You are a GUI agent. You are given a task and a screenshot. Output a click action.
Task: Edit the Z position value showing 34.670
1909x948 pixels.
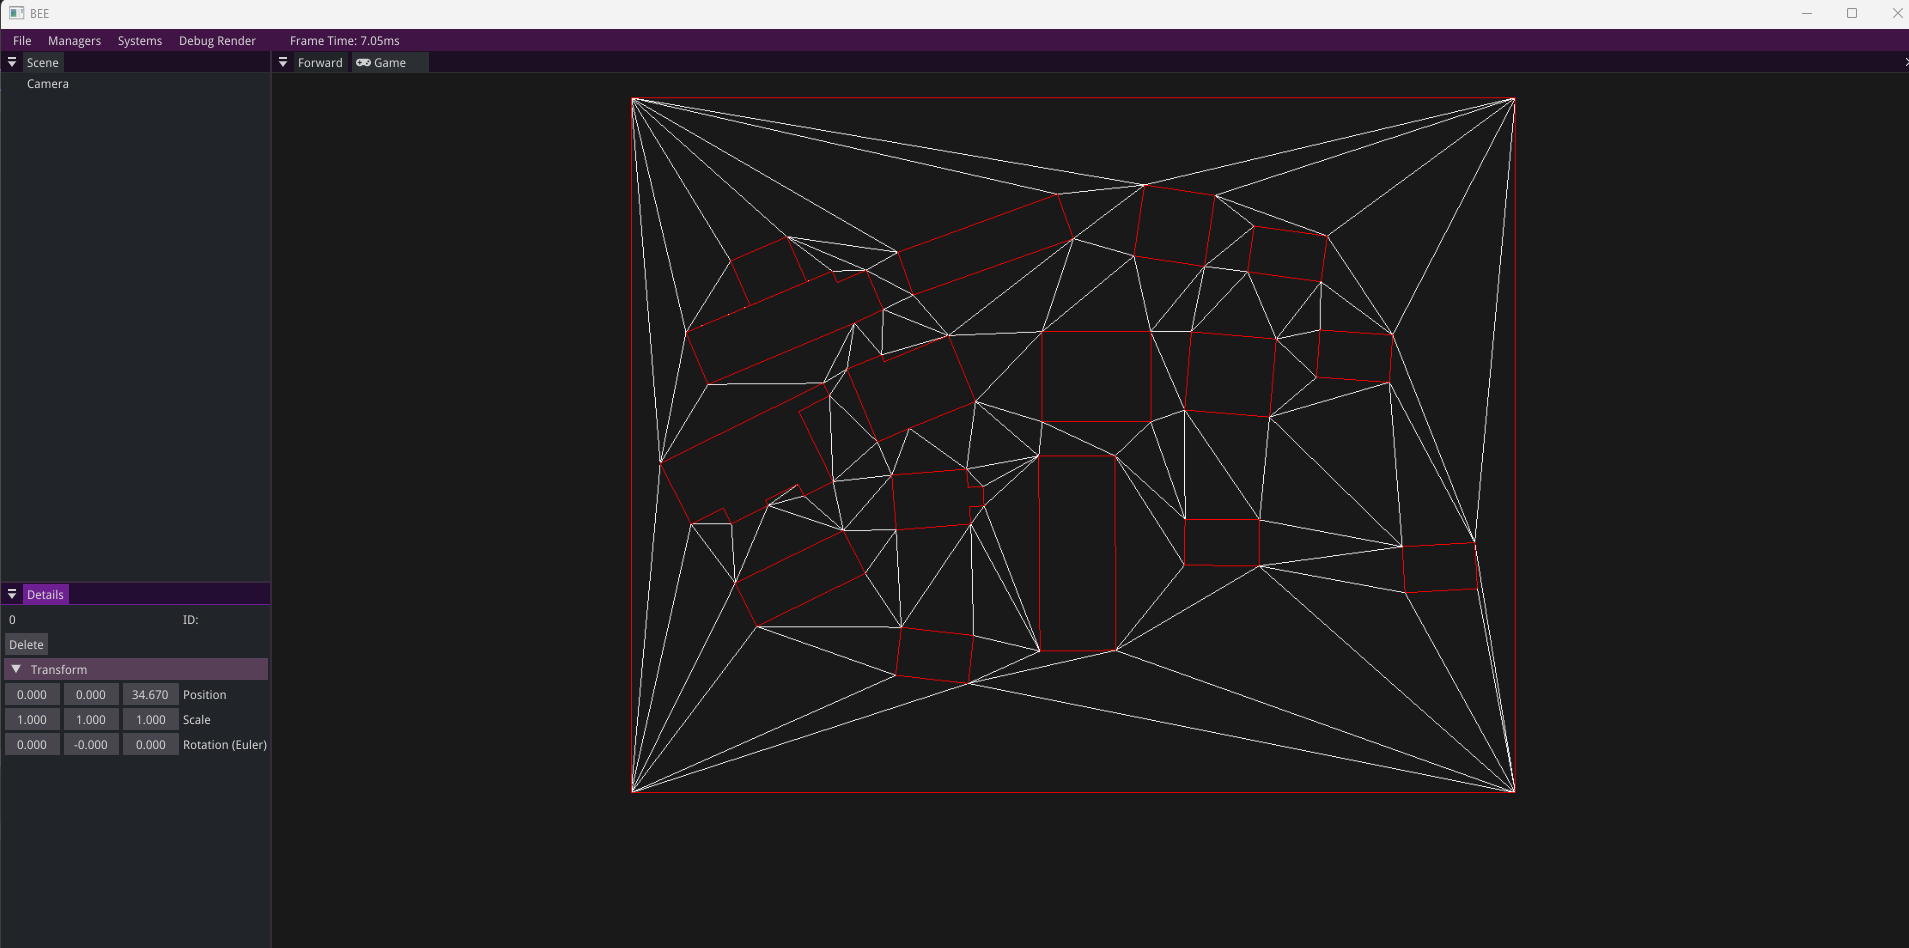(150, 694)
